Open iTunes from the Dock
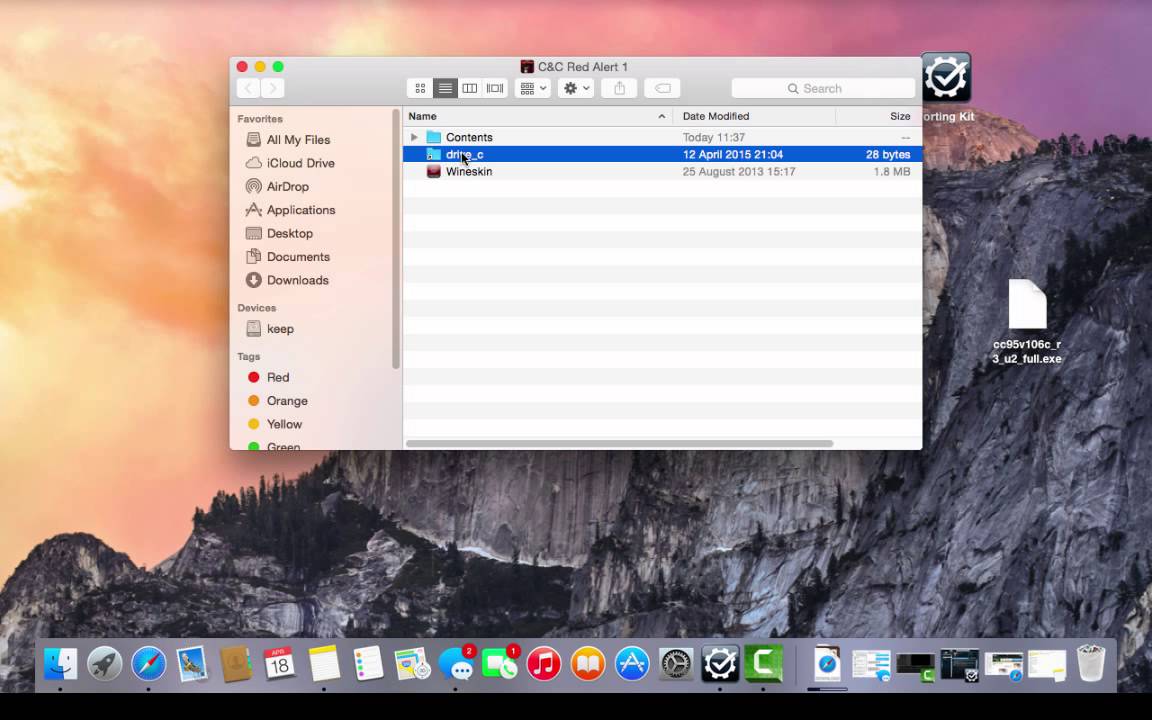The image size is (1152, 720). pos(544,664)
